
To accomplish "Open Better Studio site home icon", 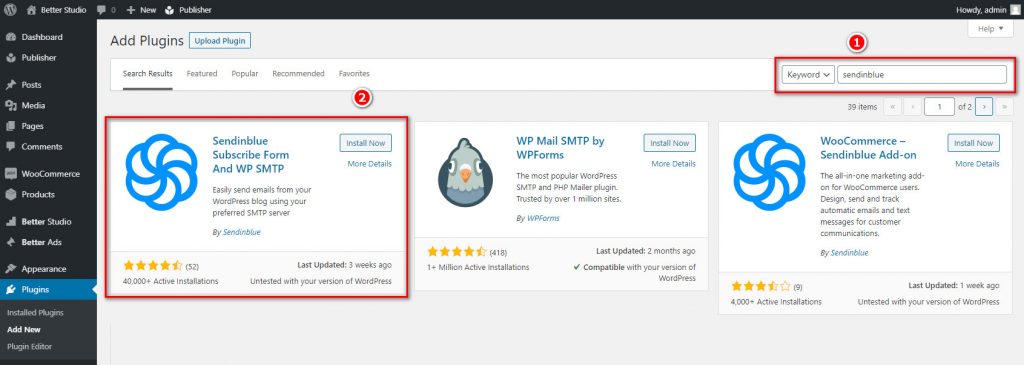I will point(31,10).
